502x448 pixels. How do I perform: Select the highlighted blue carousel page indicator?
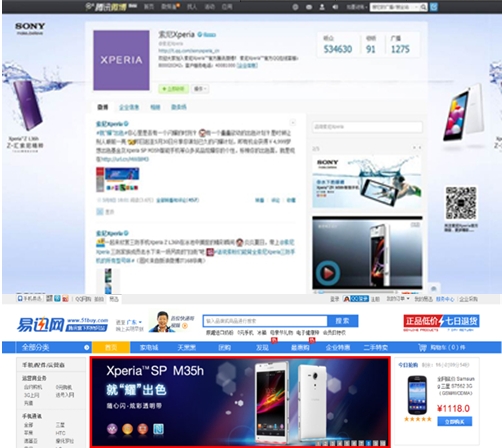[368, 443]
